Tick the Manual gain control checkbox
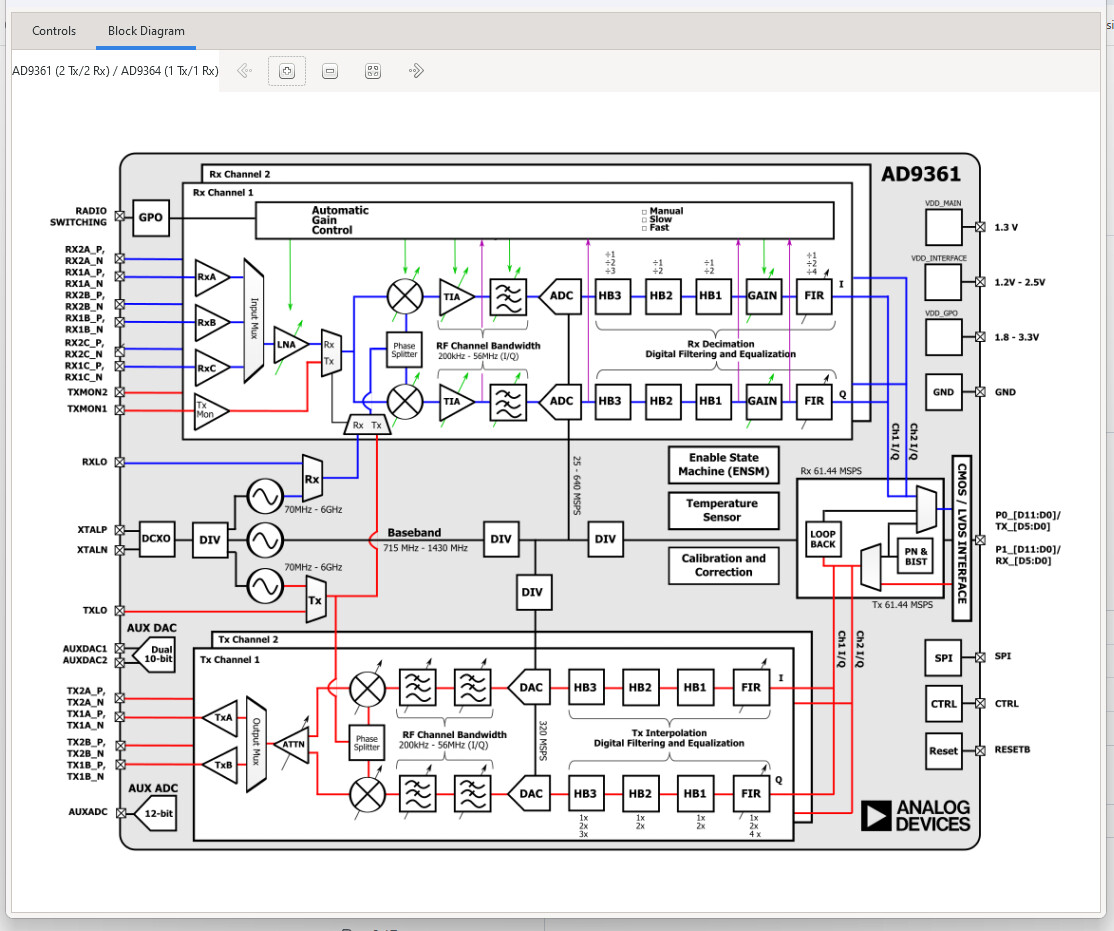This screenshot has width=1114, height=931. [645, 212]
